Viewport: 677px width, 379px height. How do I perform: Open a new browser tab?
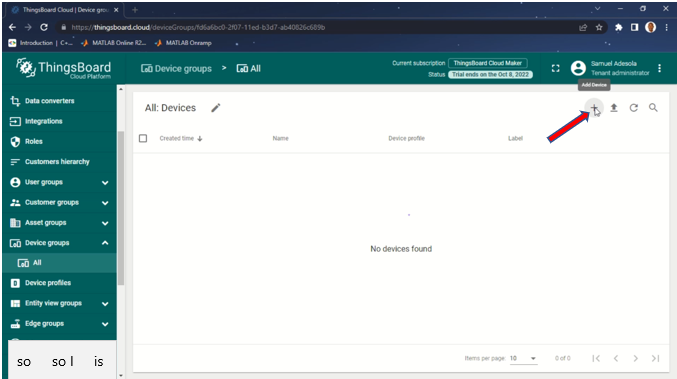tap(135, 9)
